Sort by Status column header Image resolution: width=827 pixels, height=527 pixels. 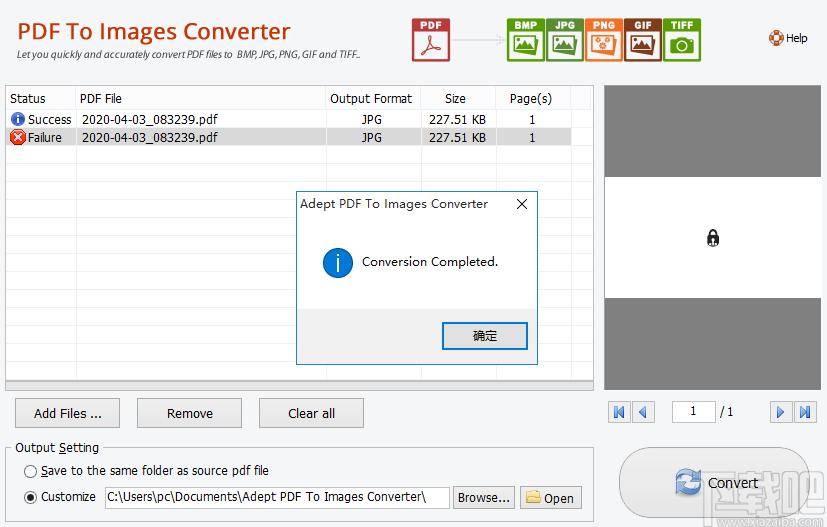41,99
